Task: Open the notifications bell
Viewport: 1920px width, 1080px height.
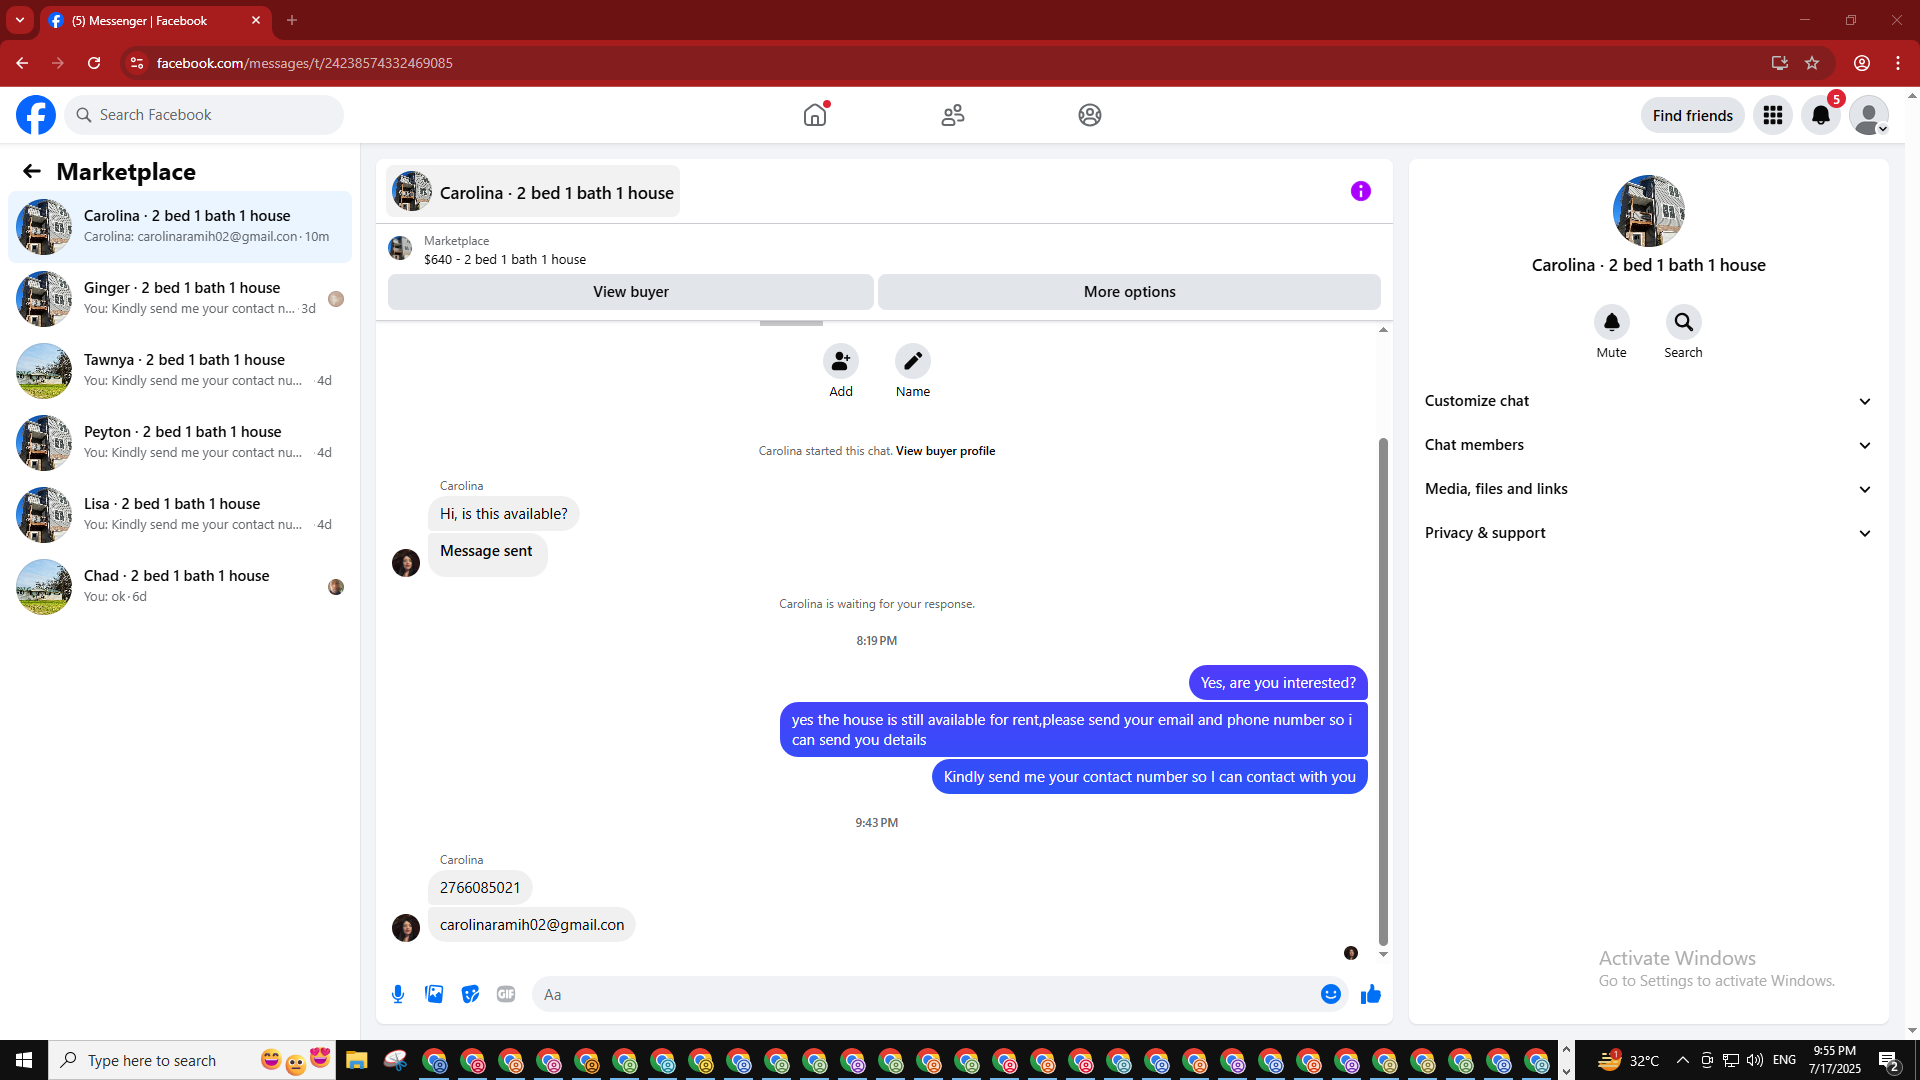Action: coord(1821,115)
